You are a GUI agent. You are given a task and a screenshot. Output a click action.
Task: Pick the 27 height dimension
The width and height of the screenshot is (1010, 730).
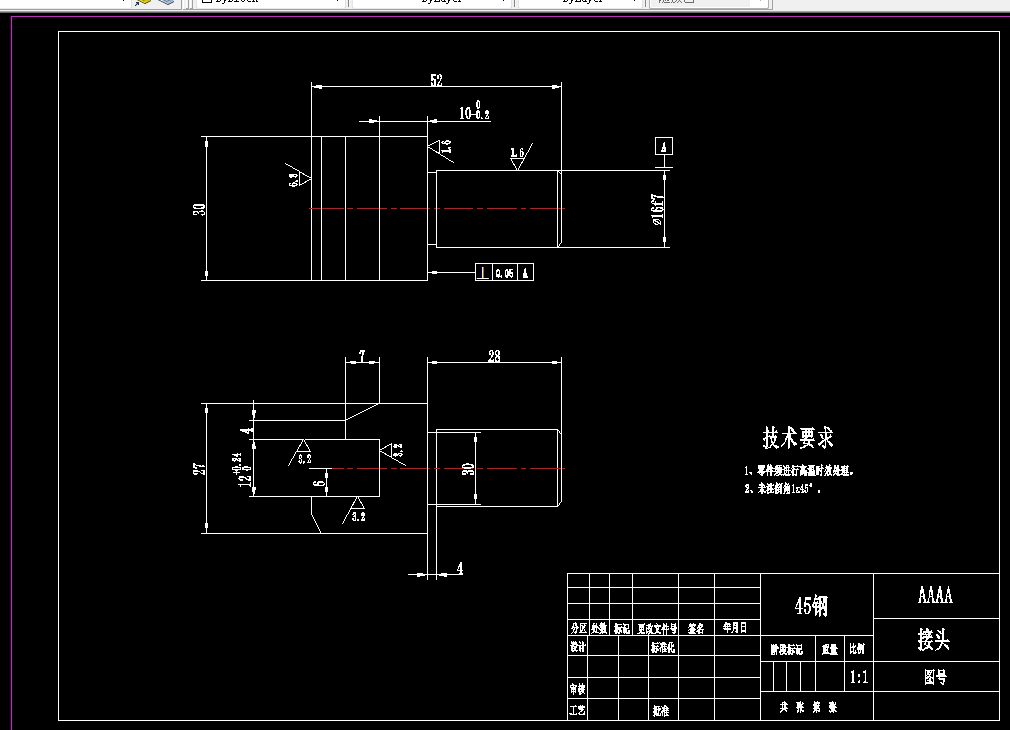click(199, 468)
